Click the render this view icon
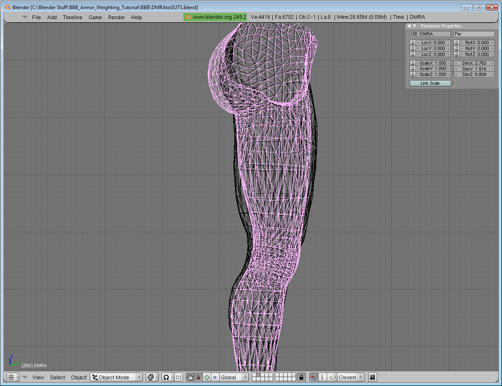The width and height of the screenshot is (502, 386). [x=373, y=377]
